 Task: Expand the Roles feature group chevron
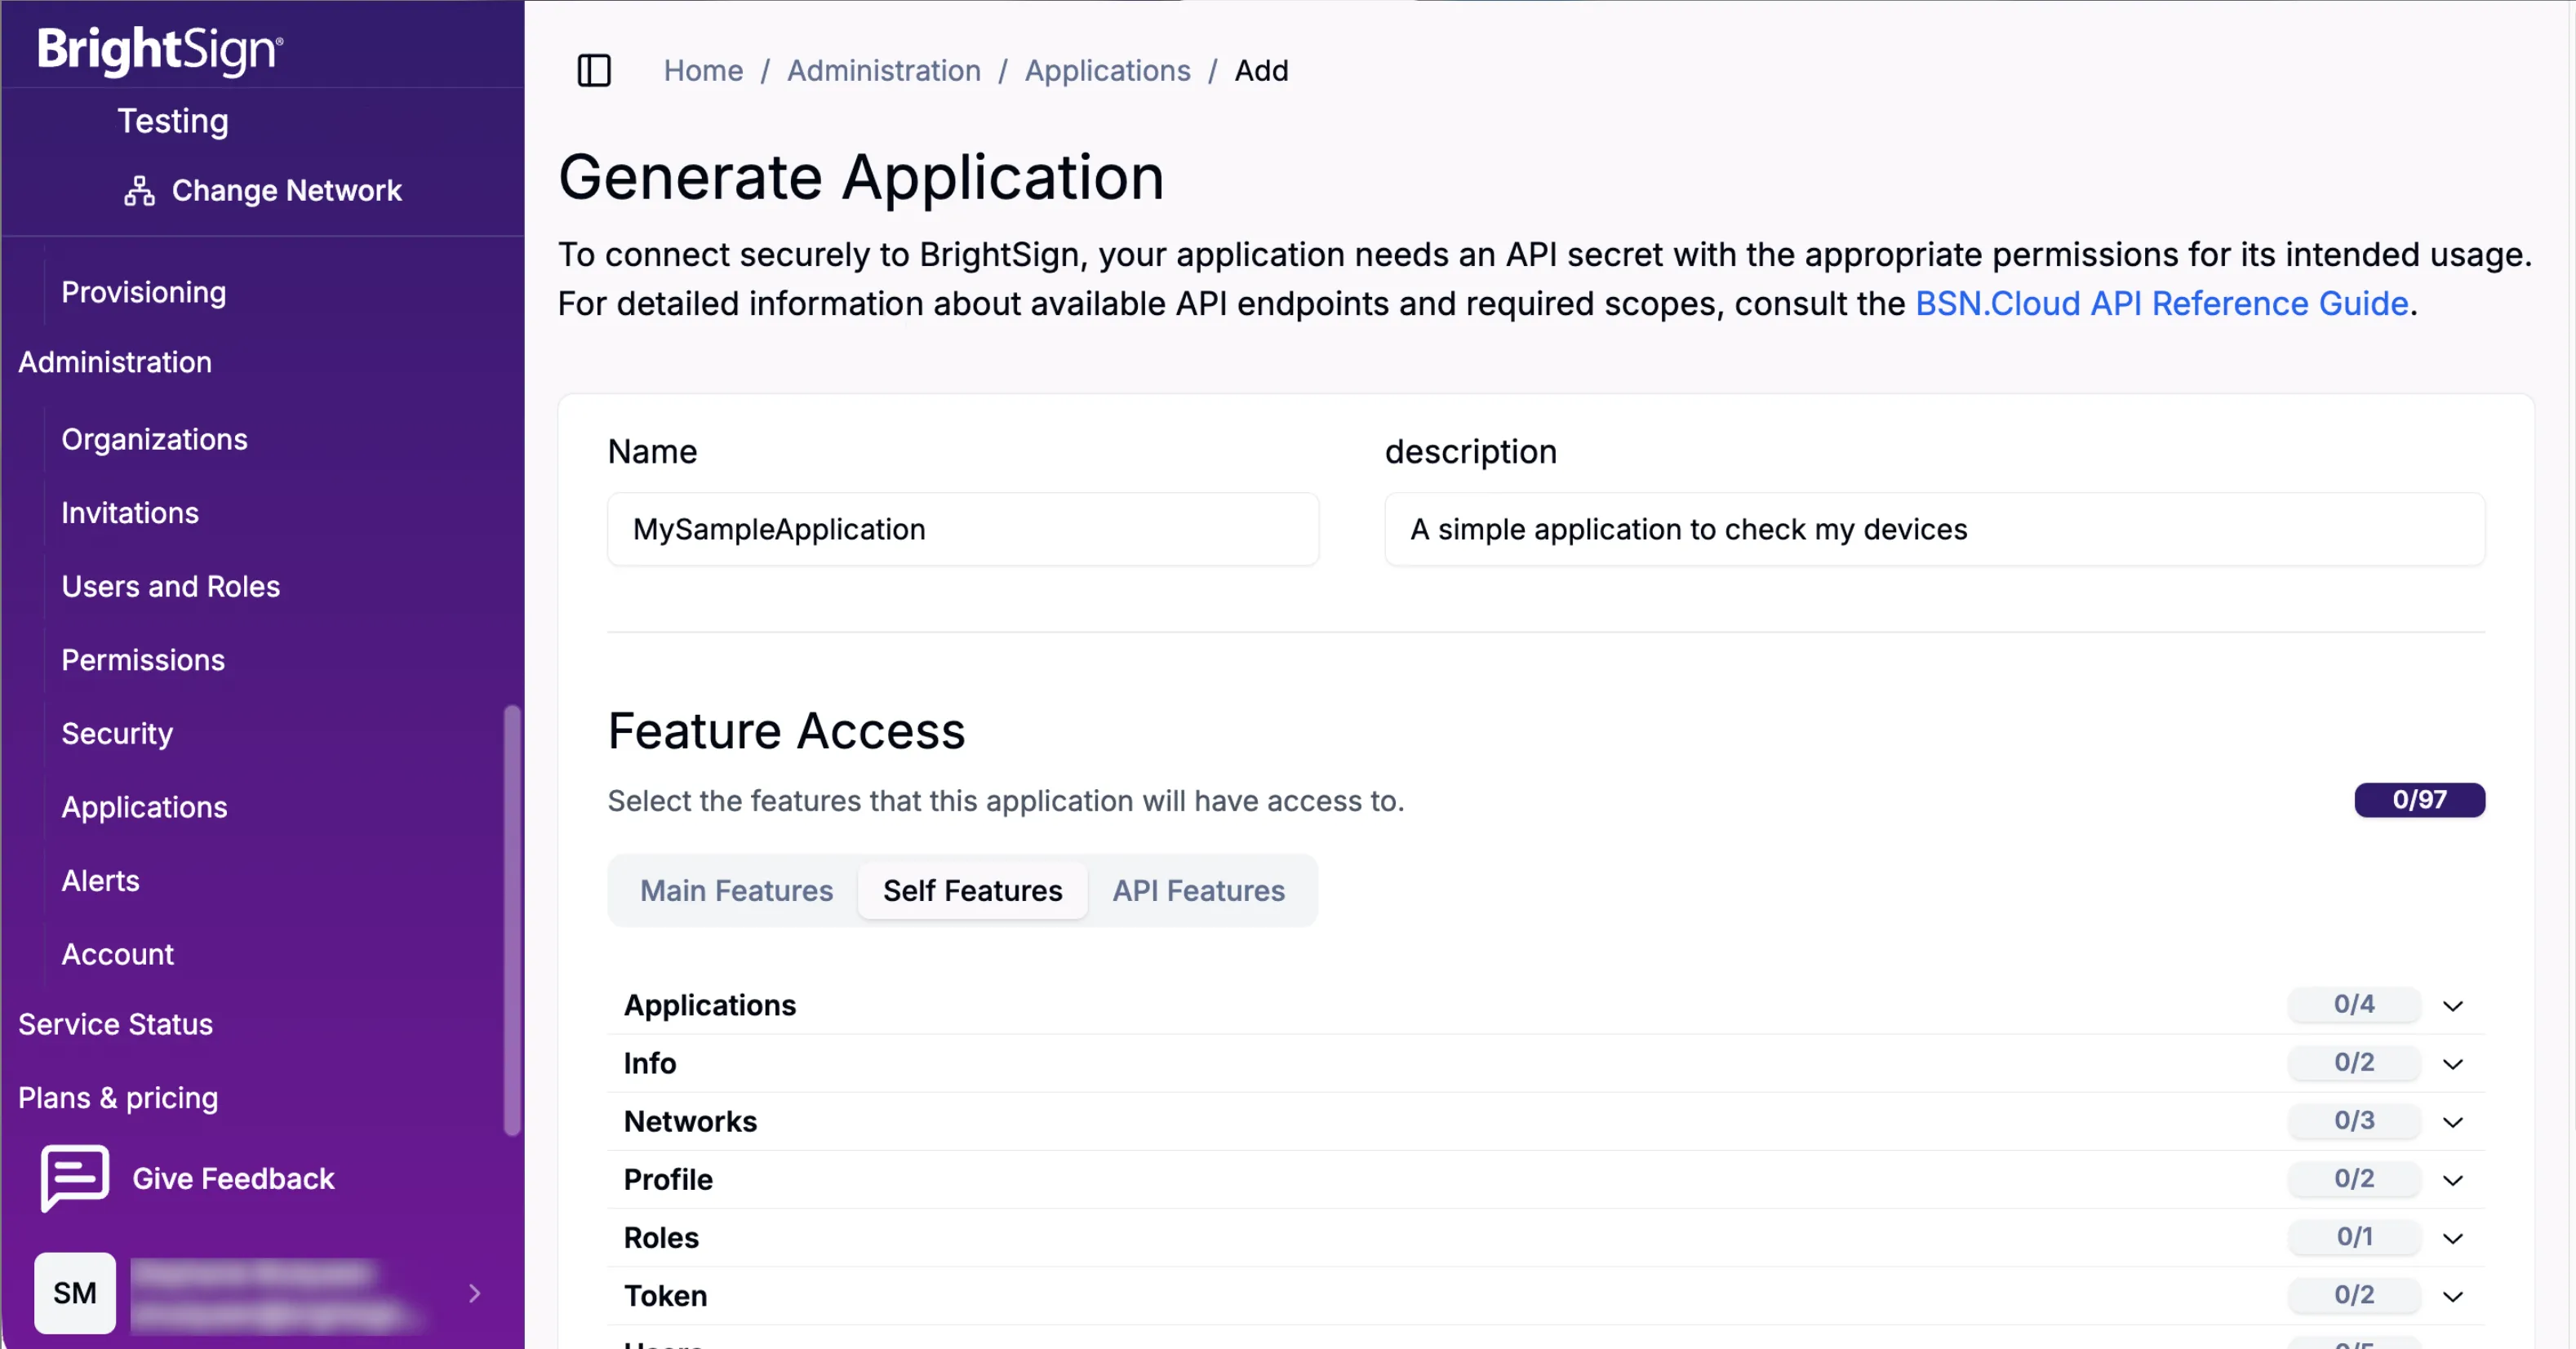[2452, 1237]
